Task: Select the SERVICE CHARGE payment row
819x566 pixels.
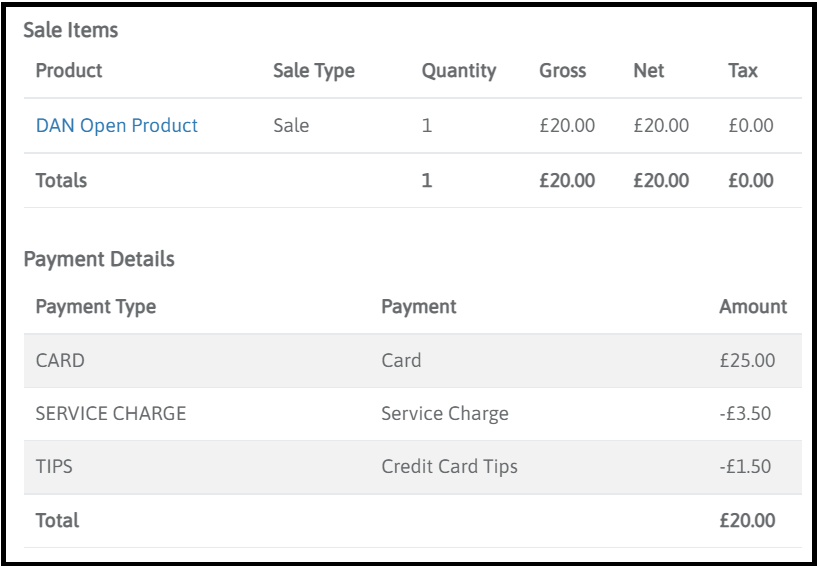Action: pyautogui.click(x=111, y=414)
